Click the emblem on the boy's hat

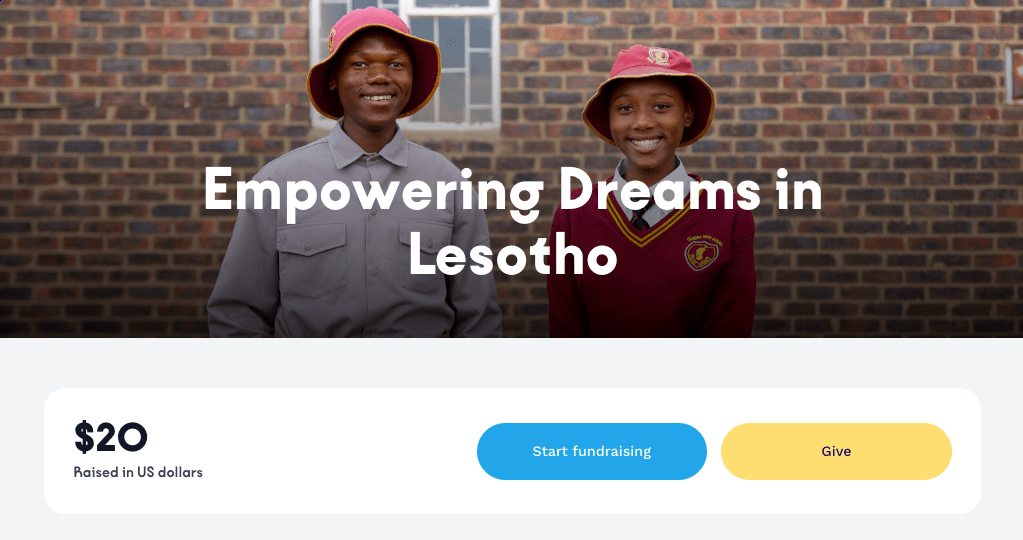coord(332,40)
